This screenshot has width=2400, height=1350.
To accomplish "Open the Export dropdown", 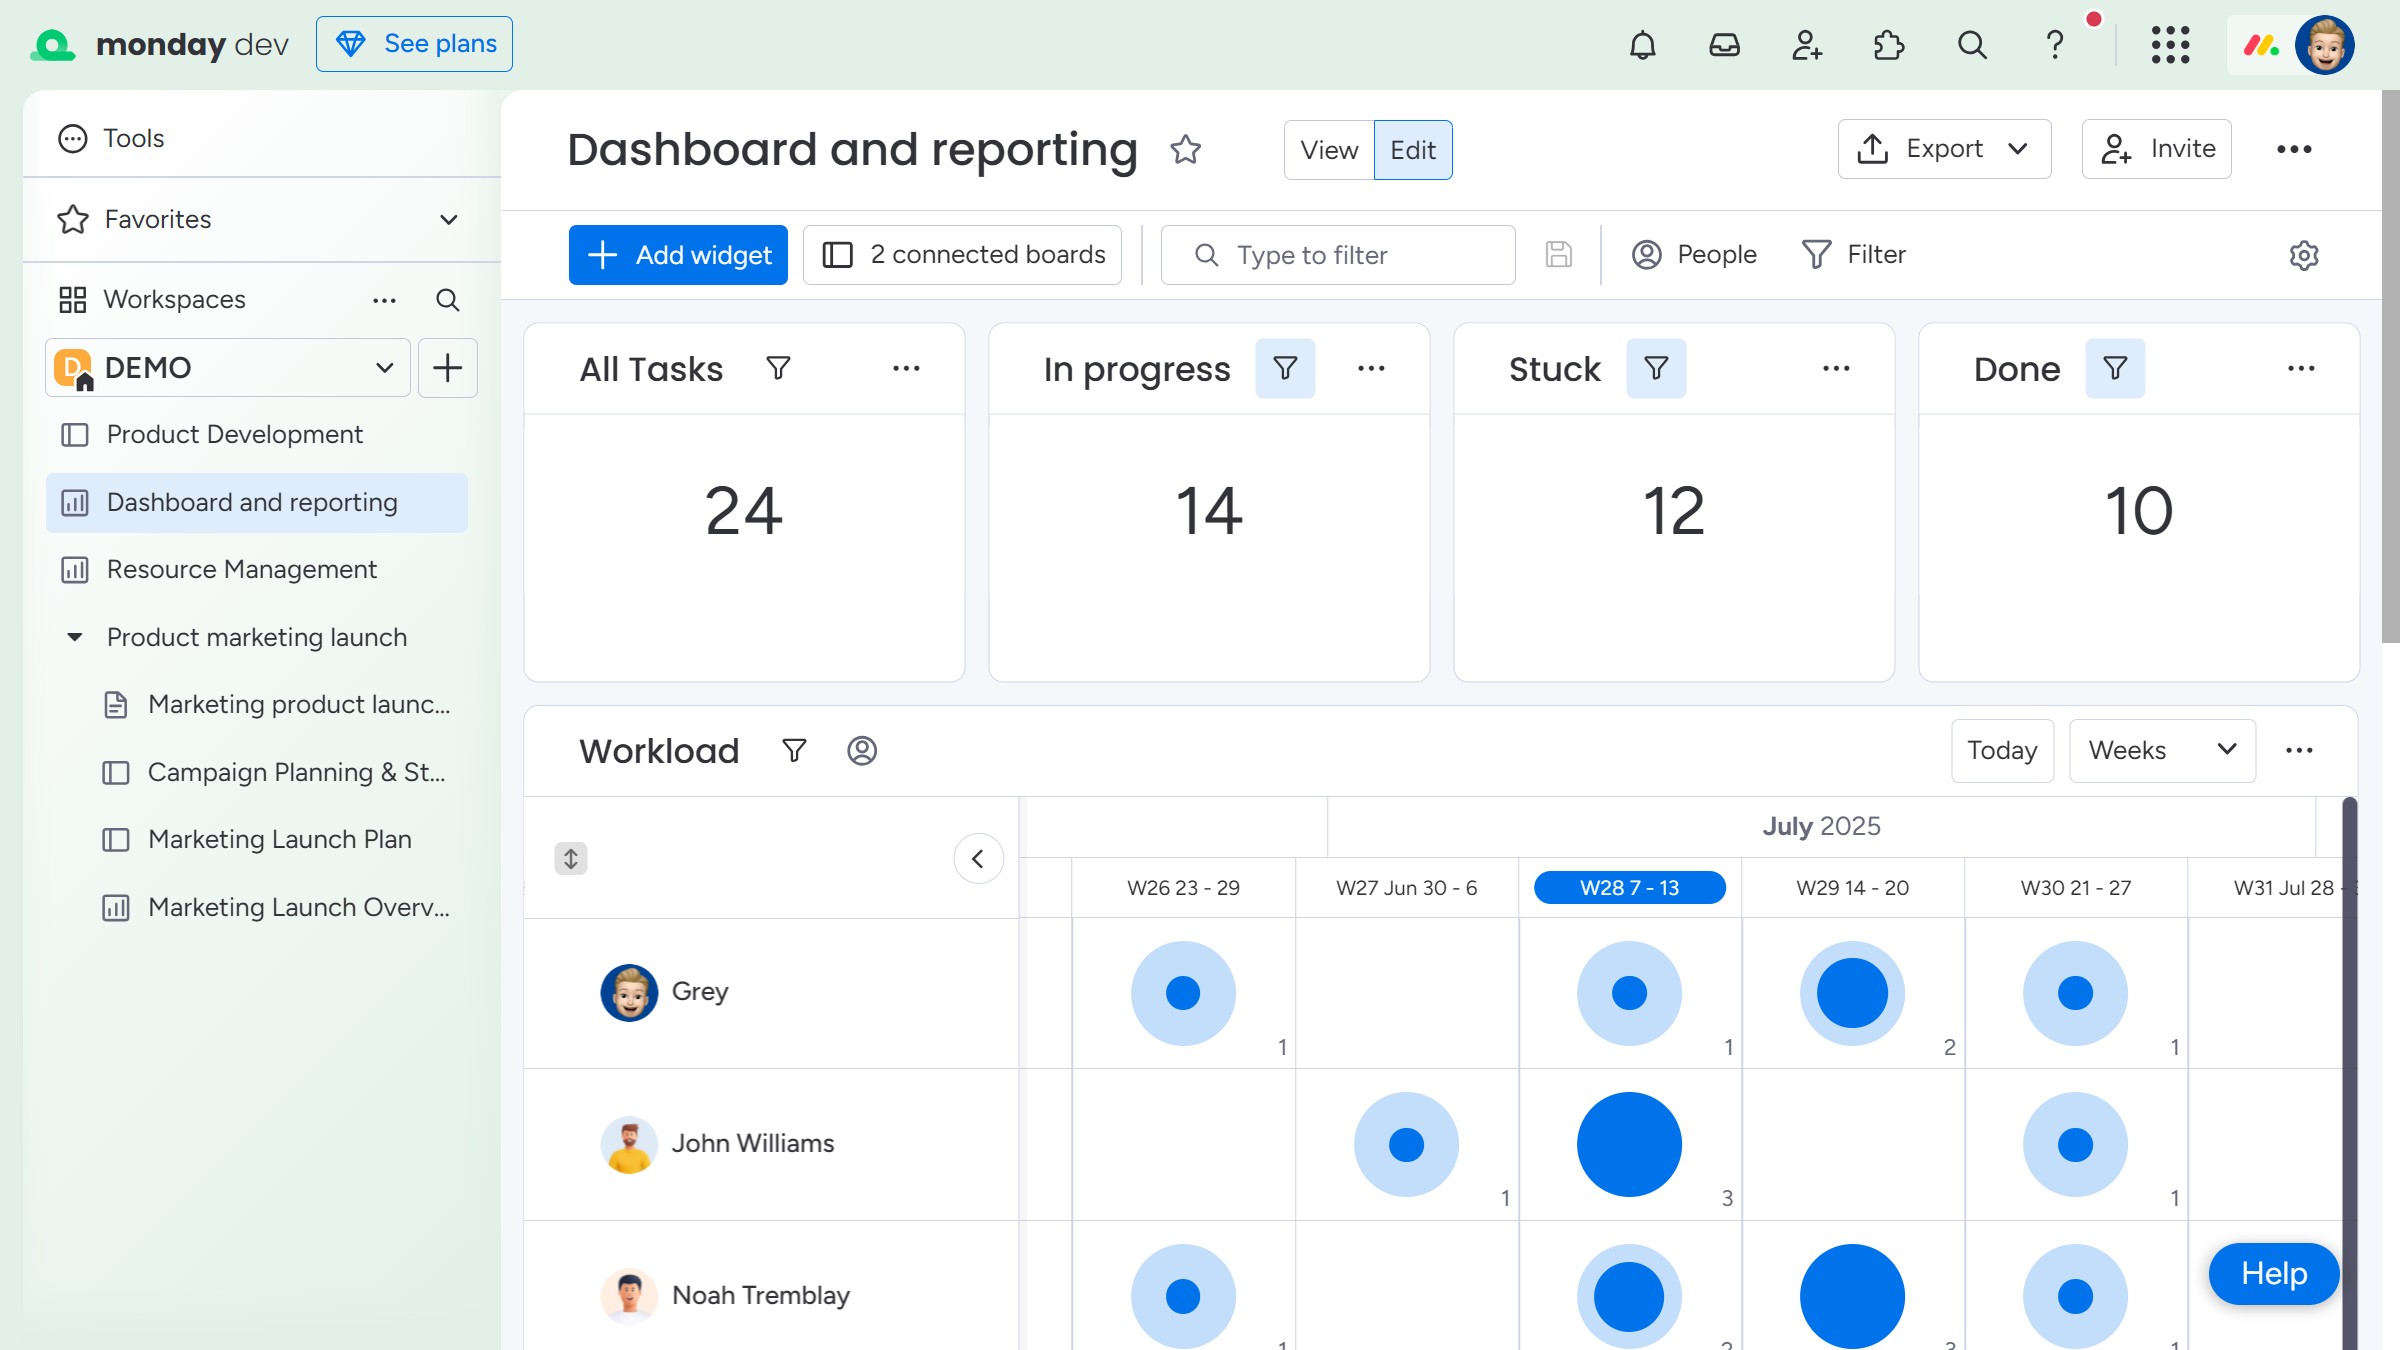I will click(1944, 150).
